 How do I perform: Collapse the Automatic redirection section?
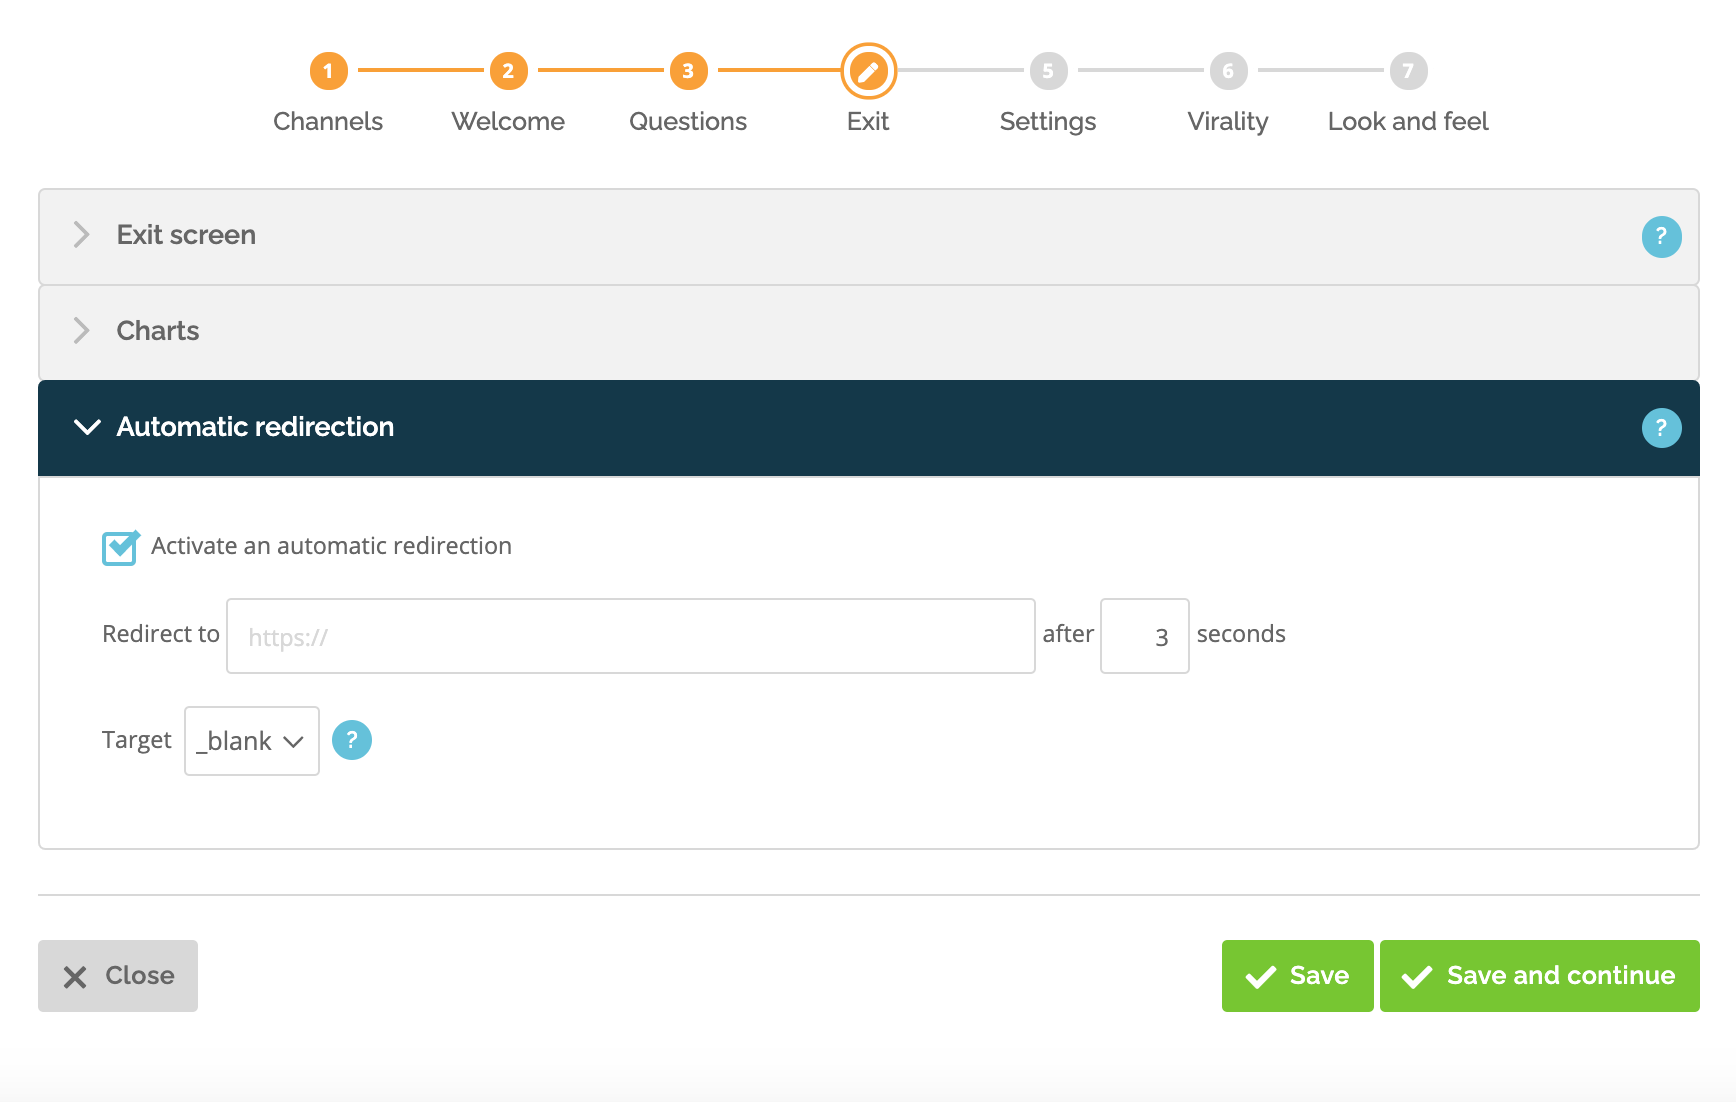point(869,428)
